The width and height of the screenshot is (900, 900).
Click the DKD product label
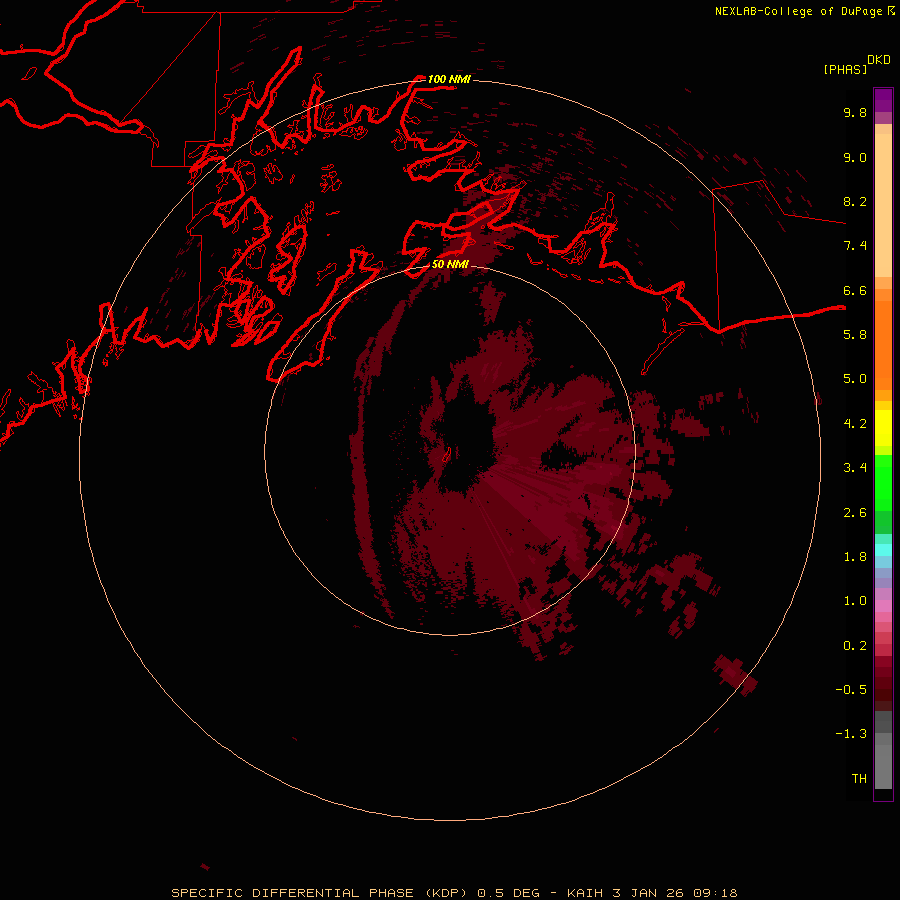click(x=879, y=59)
